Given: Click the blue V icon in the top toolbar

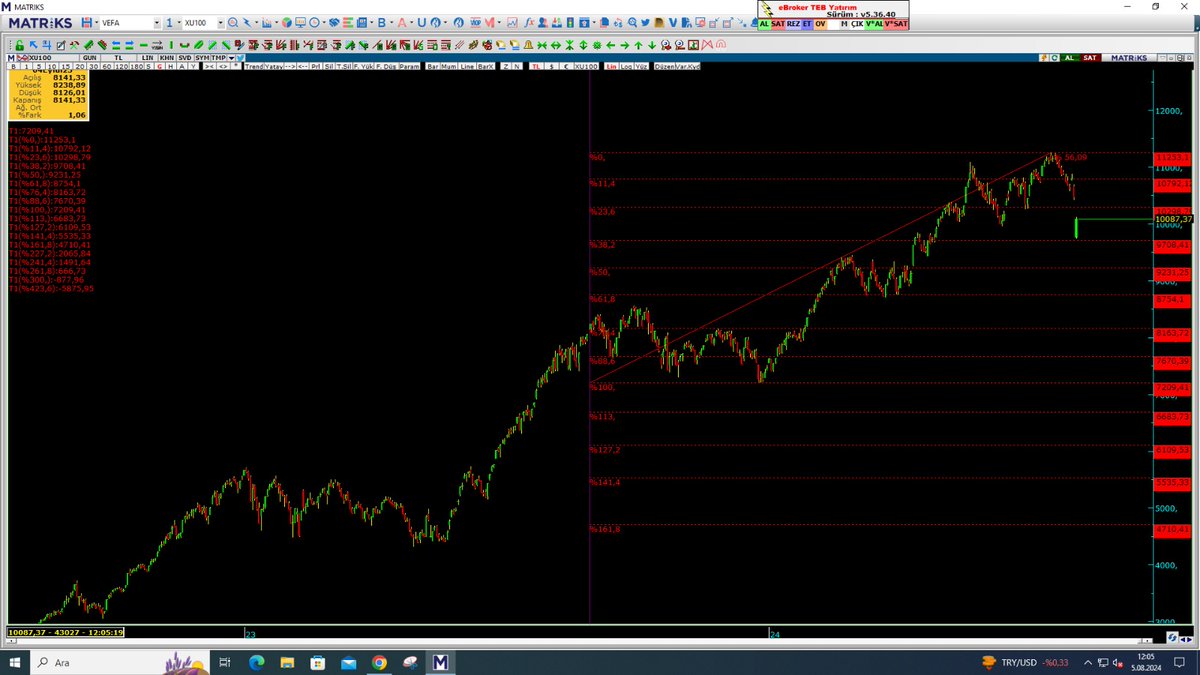Looking at the screenshot, I should pyautogui.click(x=673, y=22).
